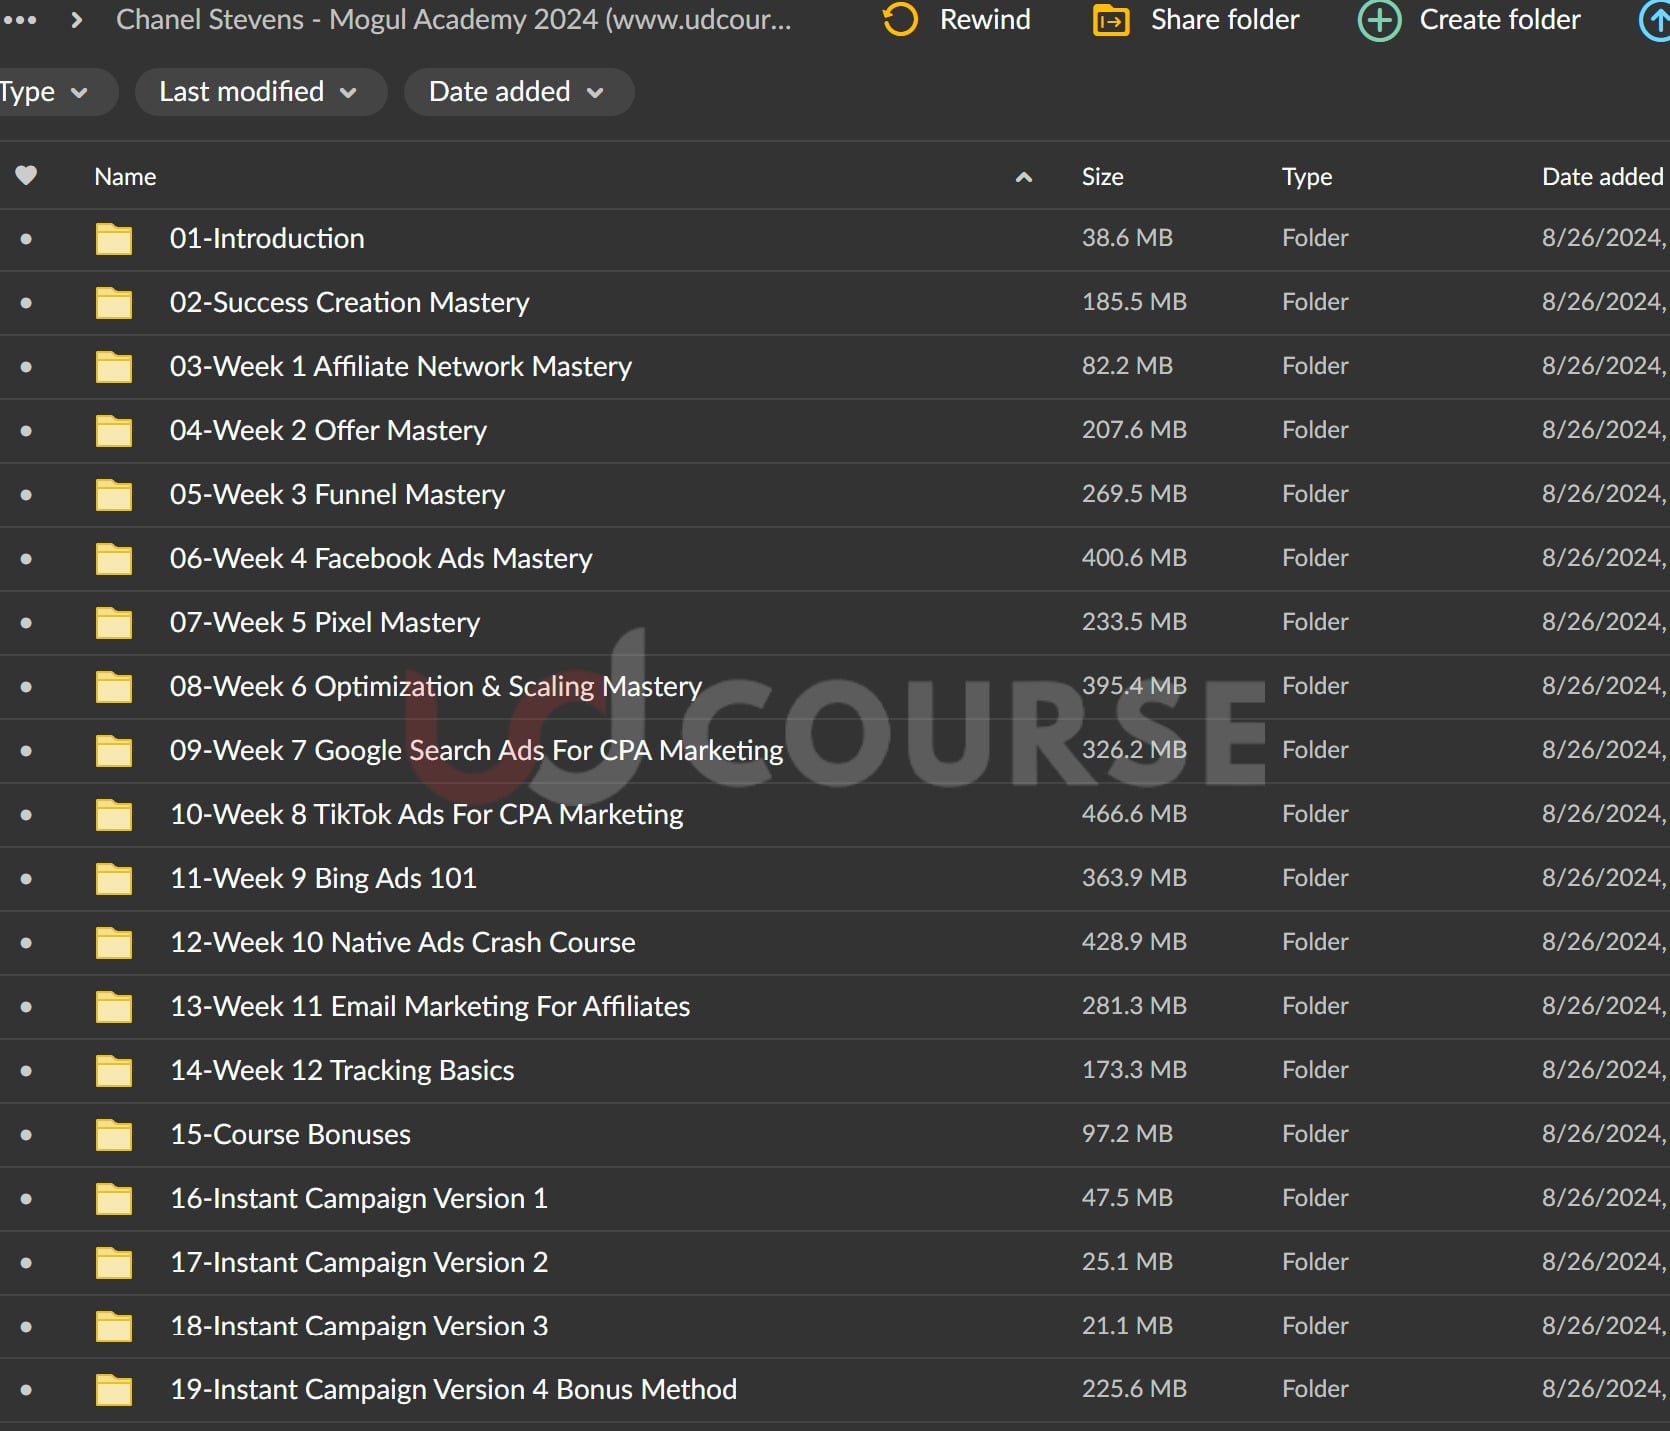Viewport: 1670px width, 1431px height.
Task: Sort by the Date added column header
Action: (1601, 177)
